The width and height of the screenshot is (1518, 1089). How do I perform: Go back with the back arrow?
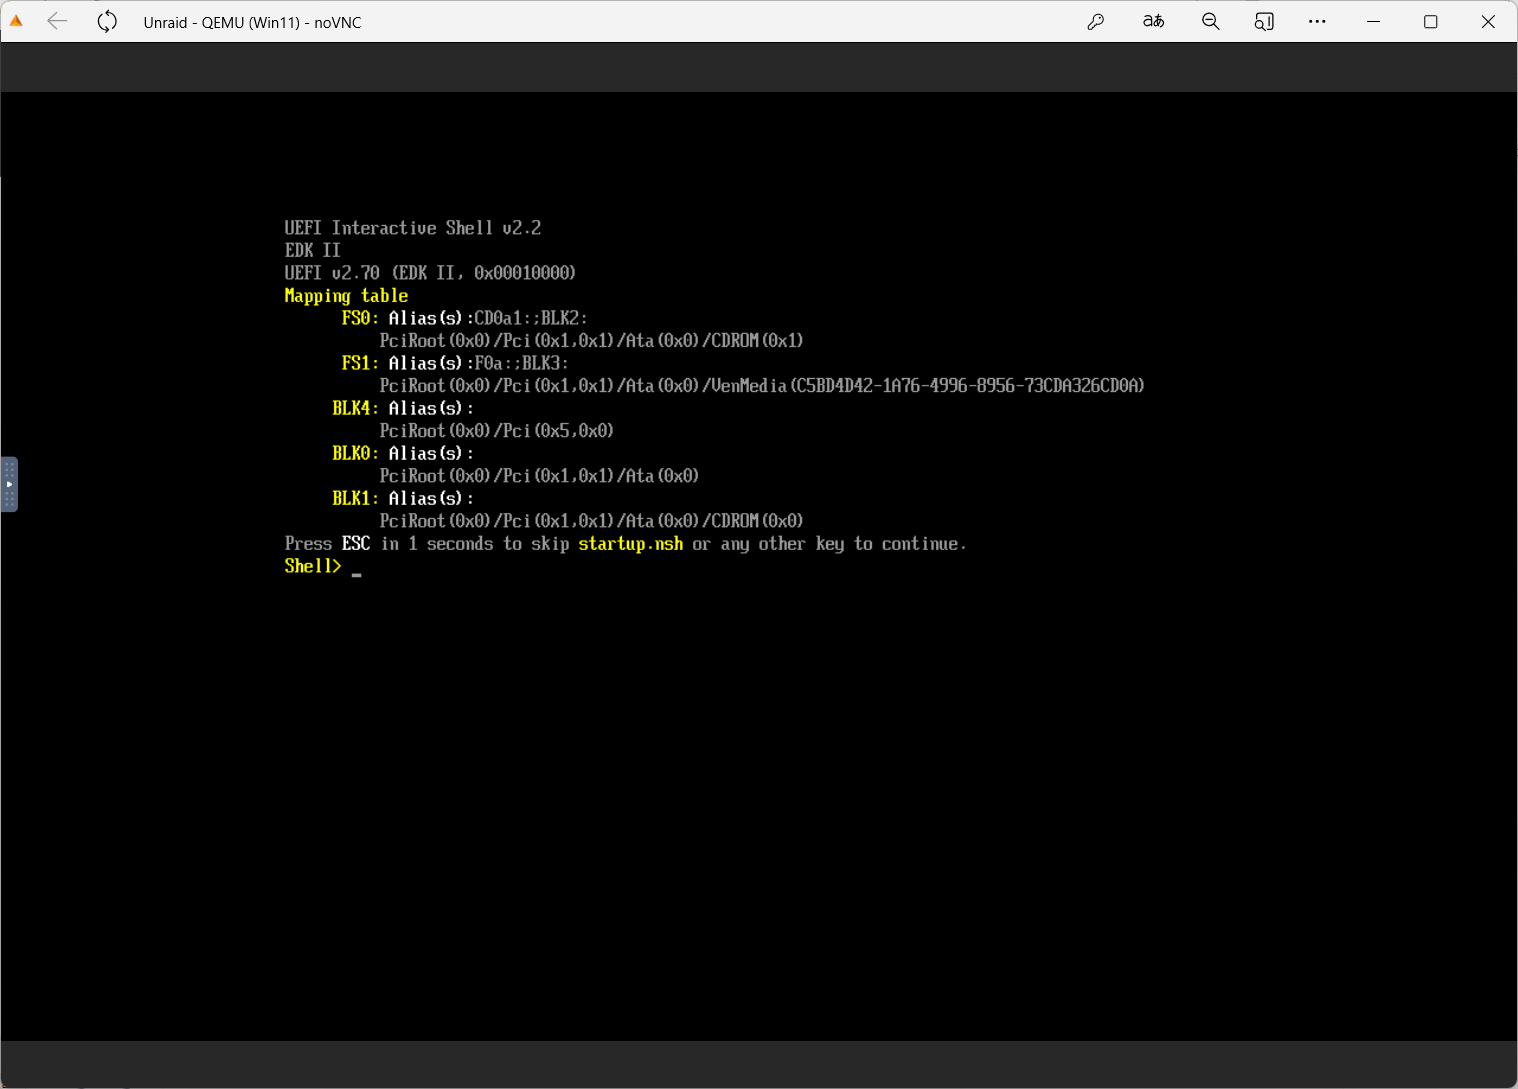[57, 21]
